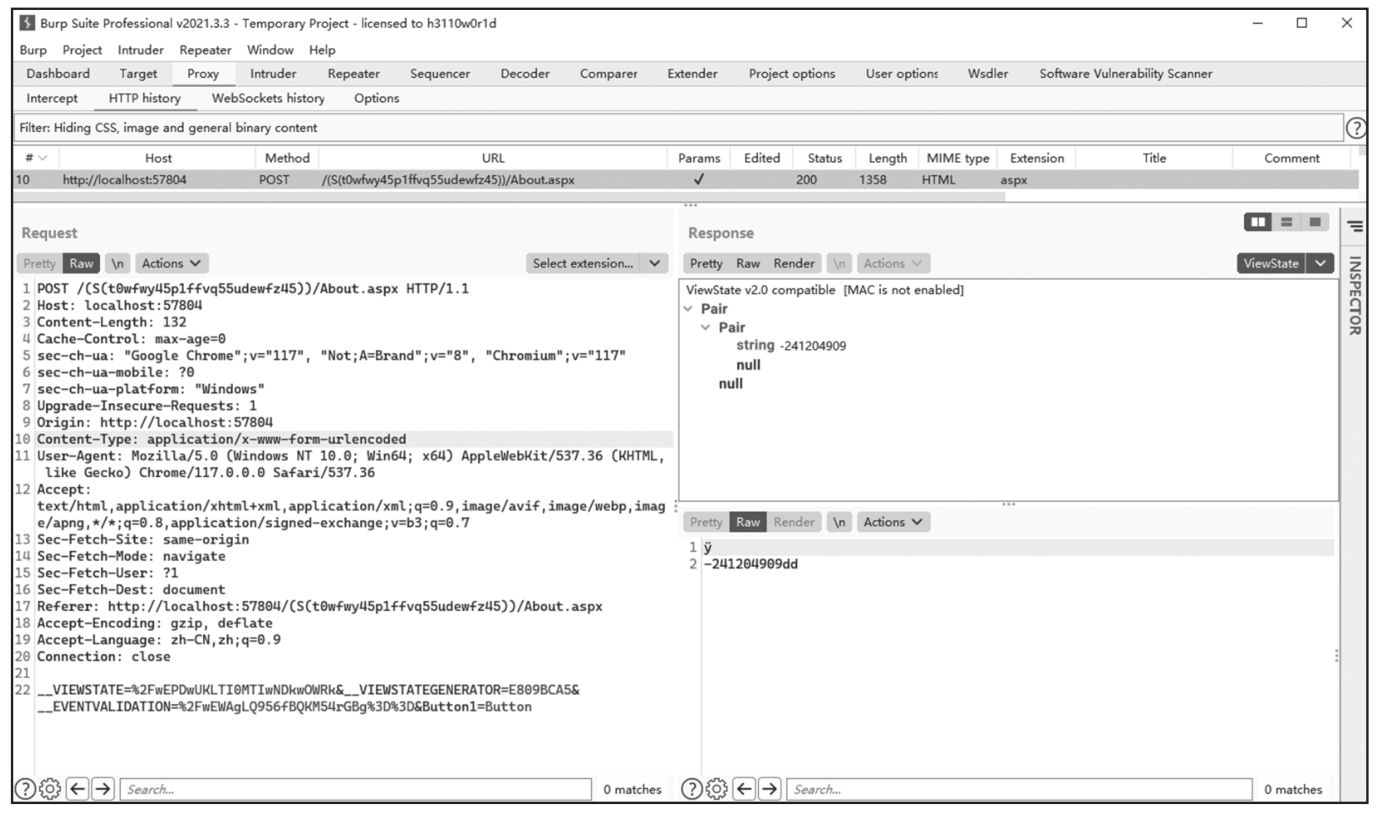Switch to Sequencer tab
The width and height of the screenshot is (1380, 815).
pos(440,74)
